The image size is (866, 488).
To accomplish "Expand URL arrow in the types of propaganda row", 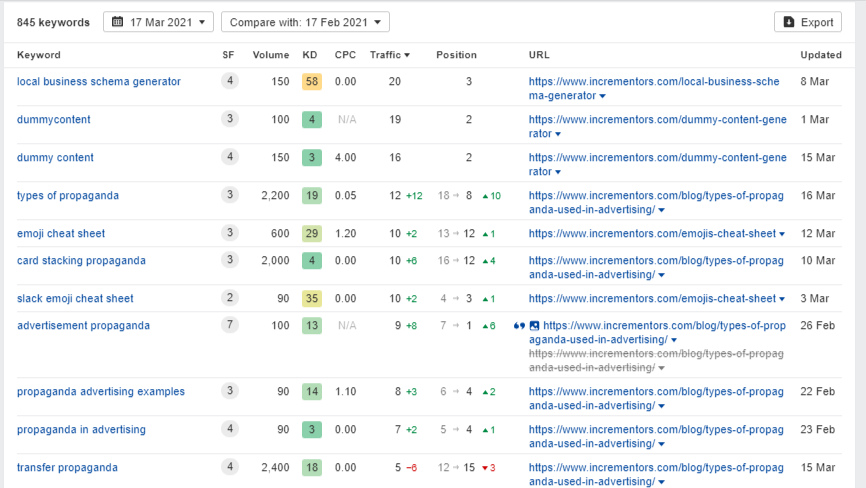I will [662, 210].
